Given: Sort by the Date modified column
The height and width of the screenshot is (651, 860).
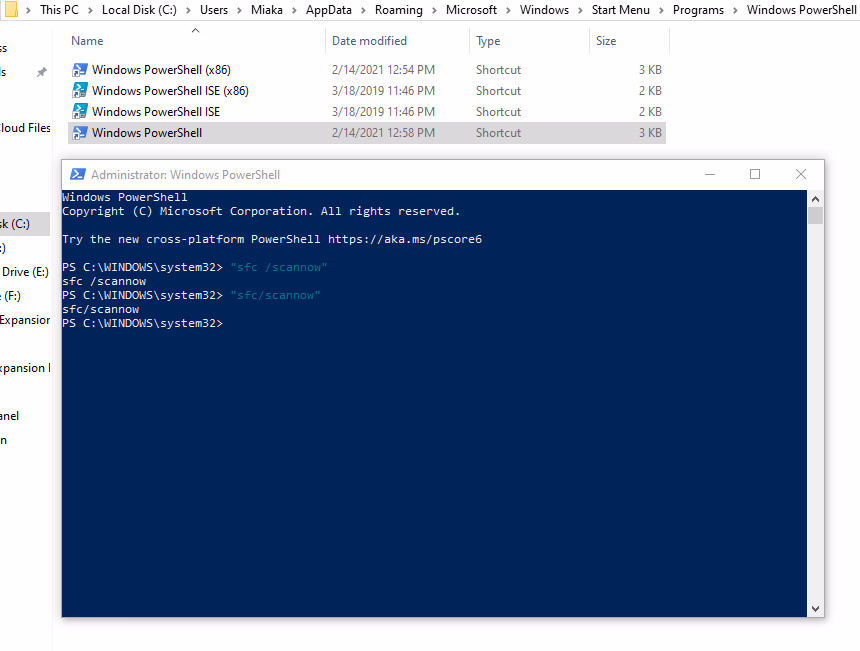Looking at the screenshot, I should click(369, 41).
